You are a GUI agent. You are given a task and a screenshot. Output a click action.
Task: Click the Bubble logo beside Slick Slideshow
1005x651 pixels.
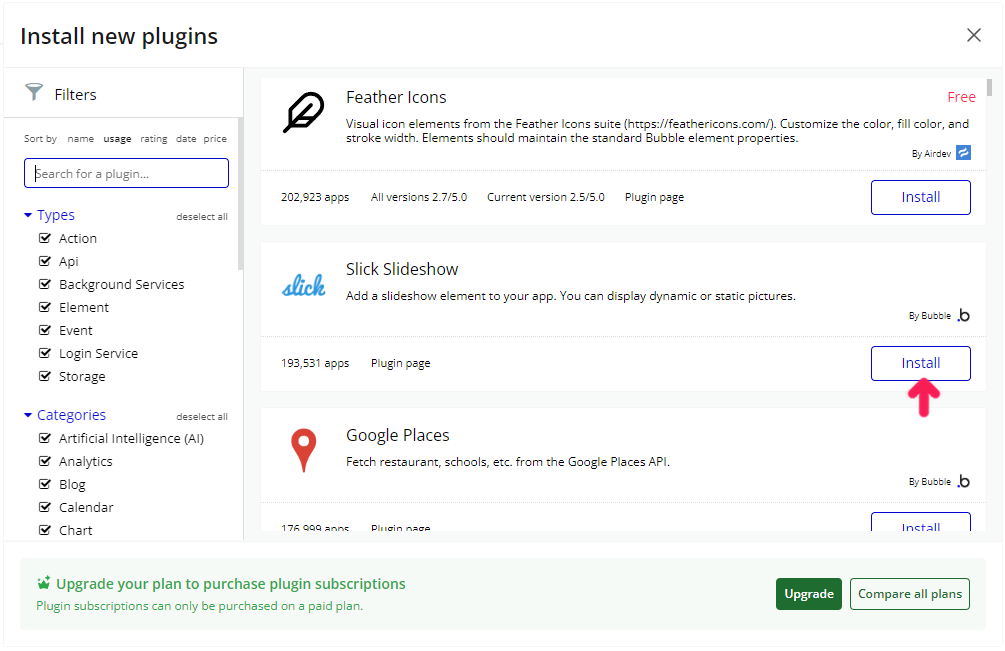click(963, 315)
